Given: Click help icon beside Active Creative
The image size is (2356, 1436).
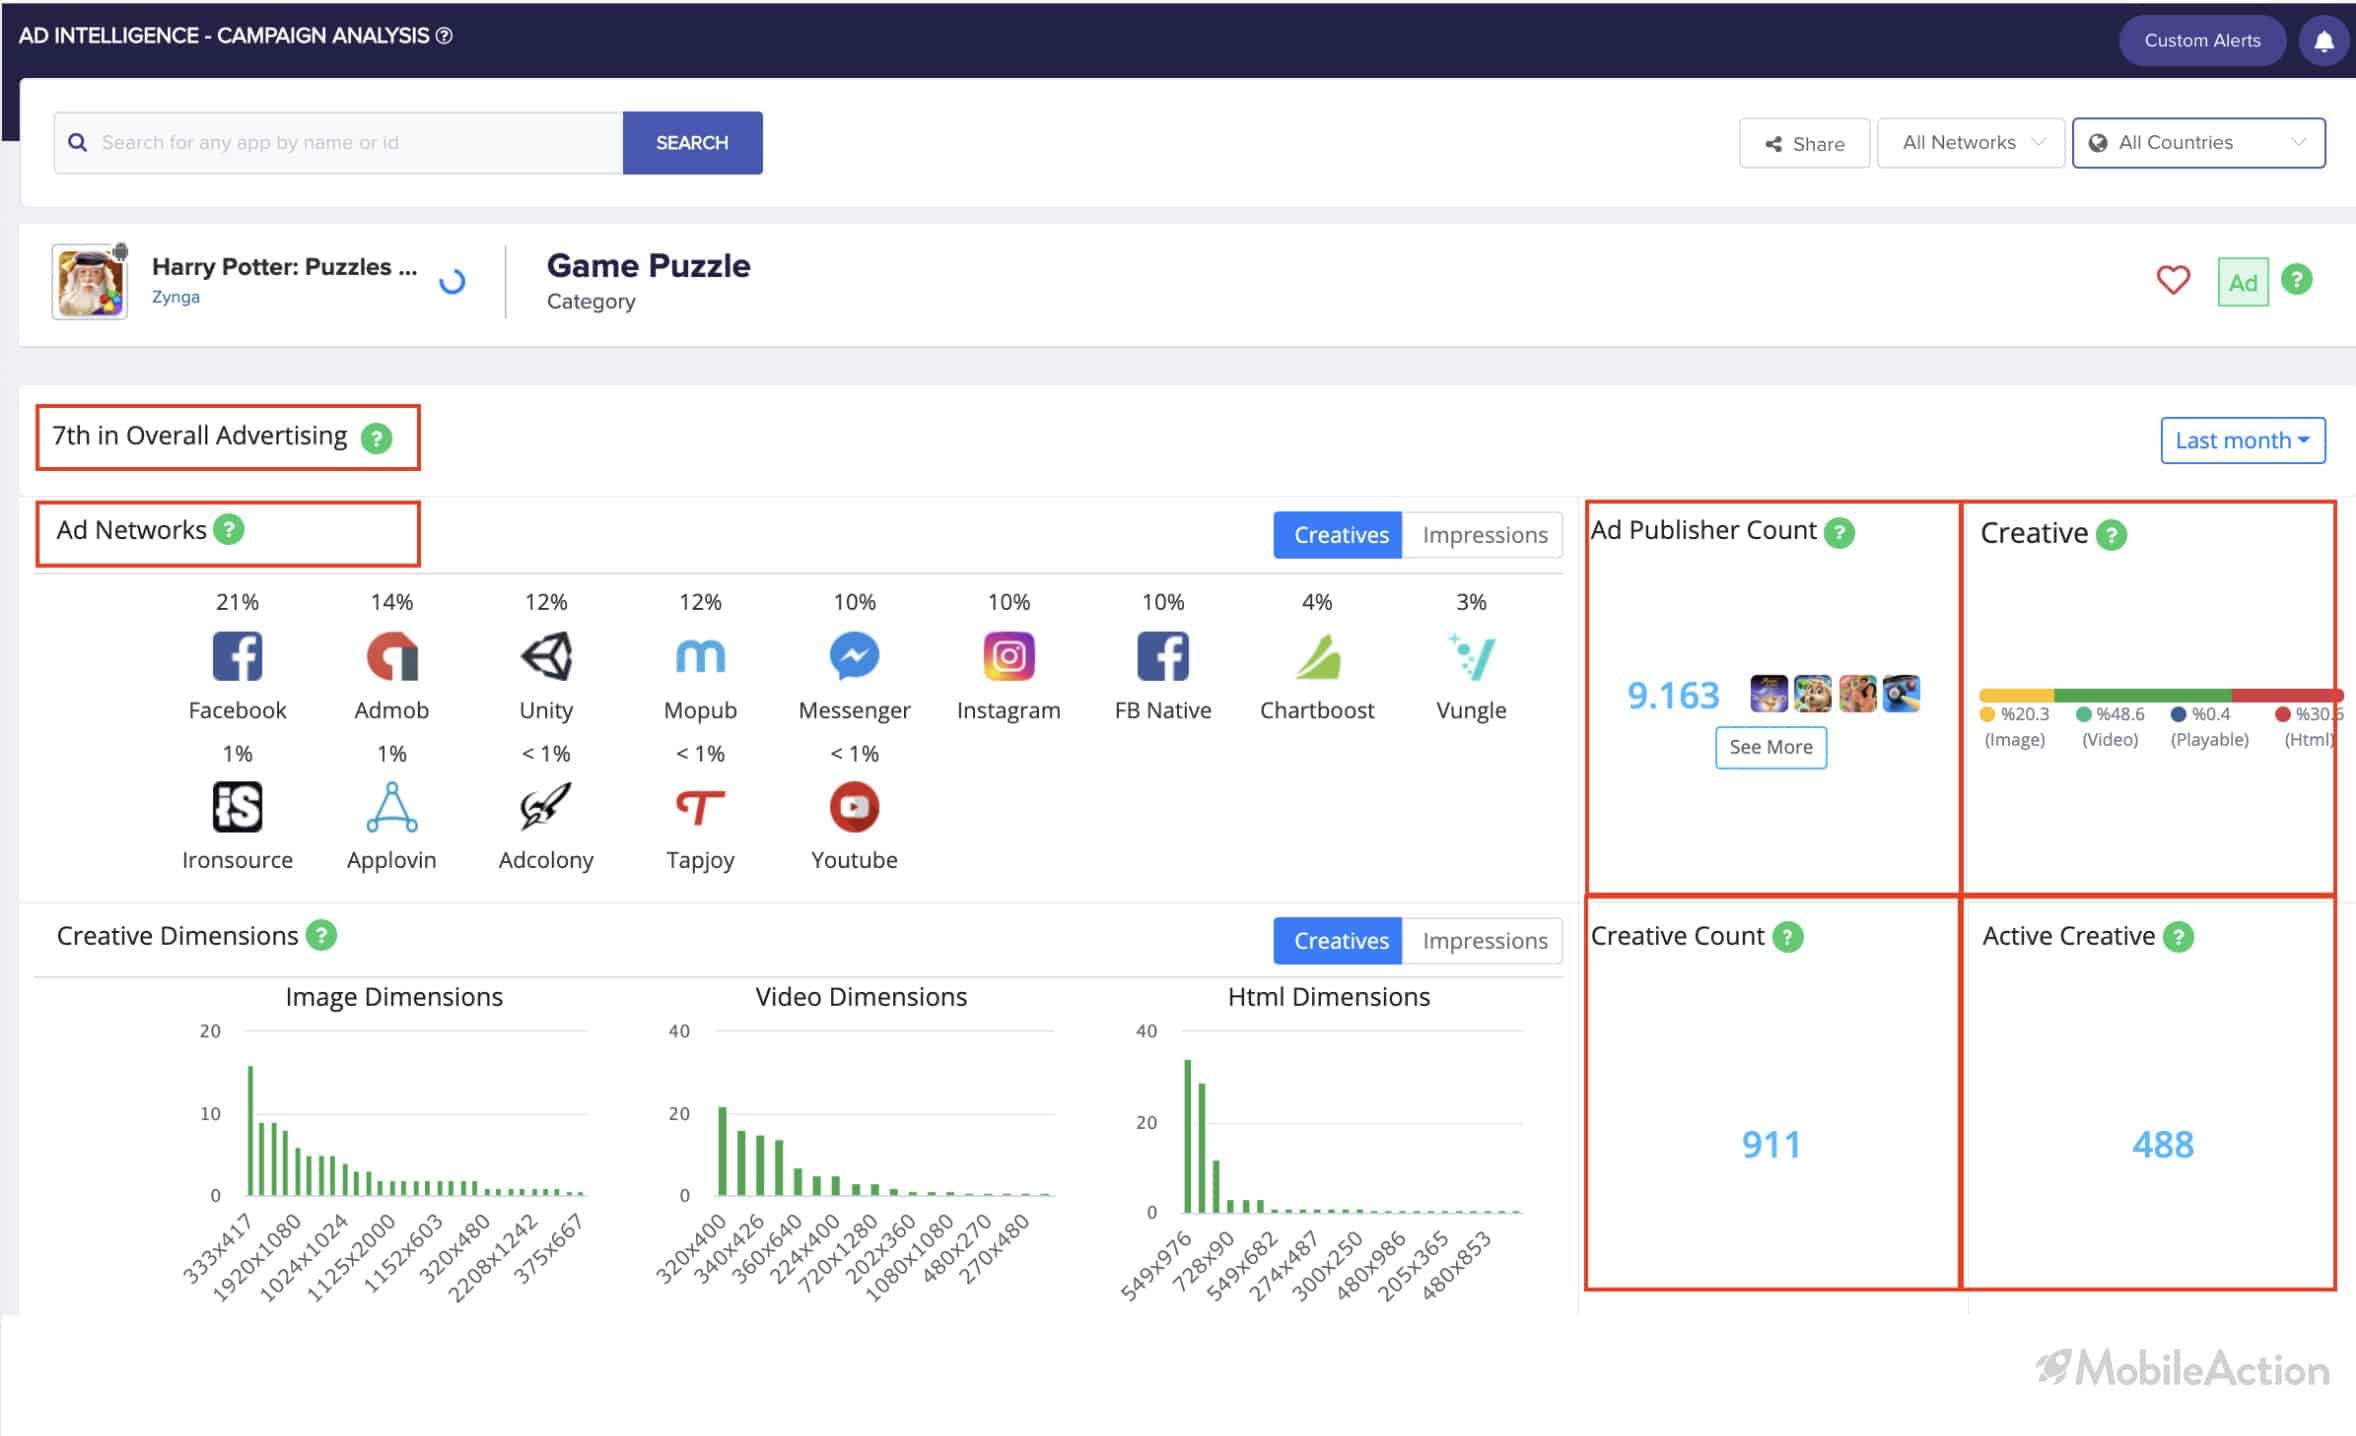Looking at the screenshot, I should (x=2178, y=937).
